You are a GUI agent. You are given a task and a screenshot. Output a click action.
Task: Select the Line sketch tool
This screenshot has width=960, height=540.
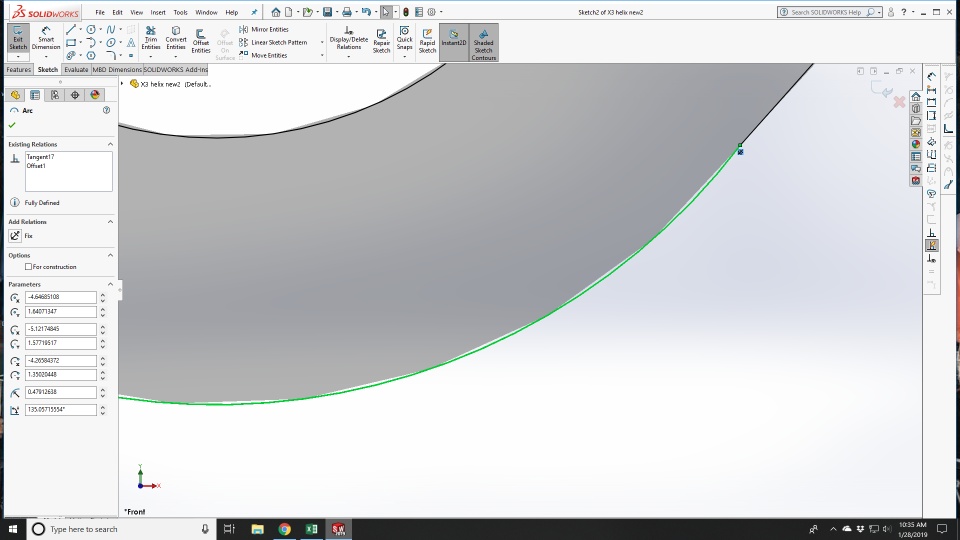[71, 29]
